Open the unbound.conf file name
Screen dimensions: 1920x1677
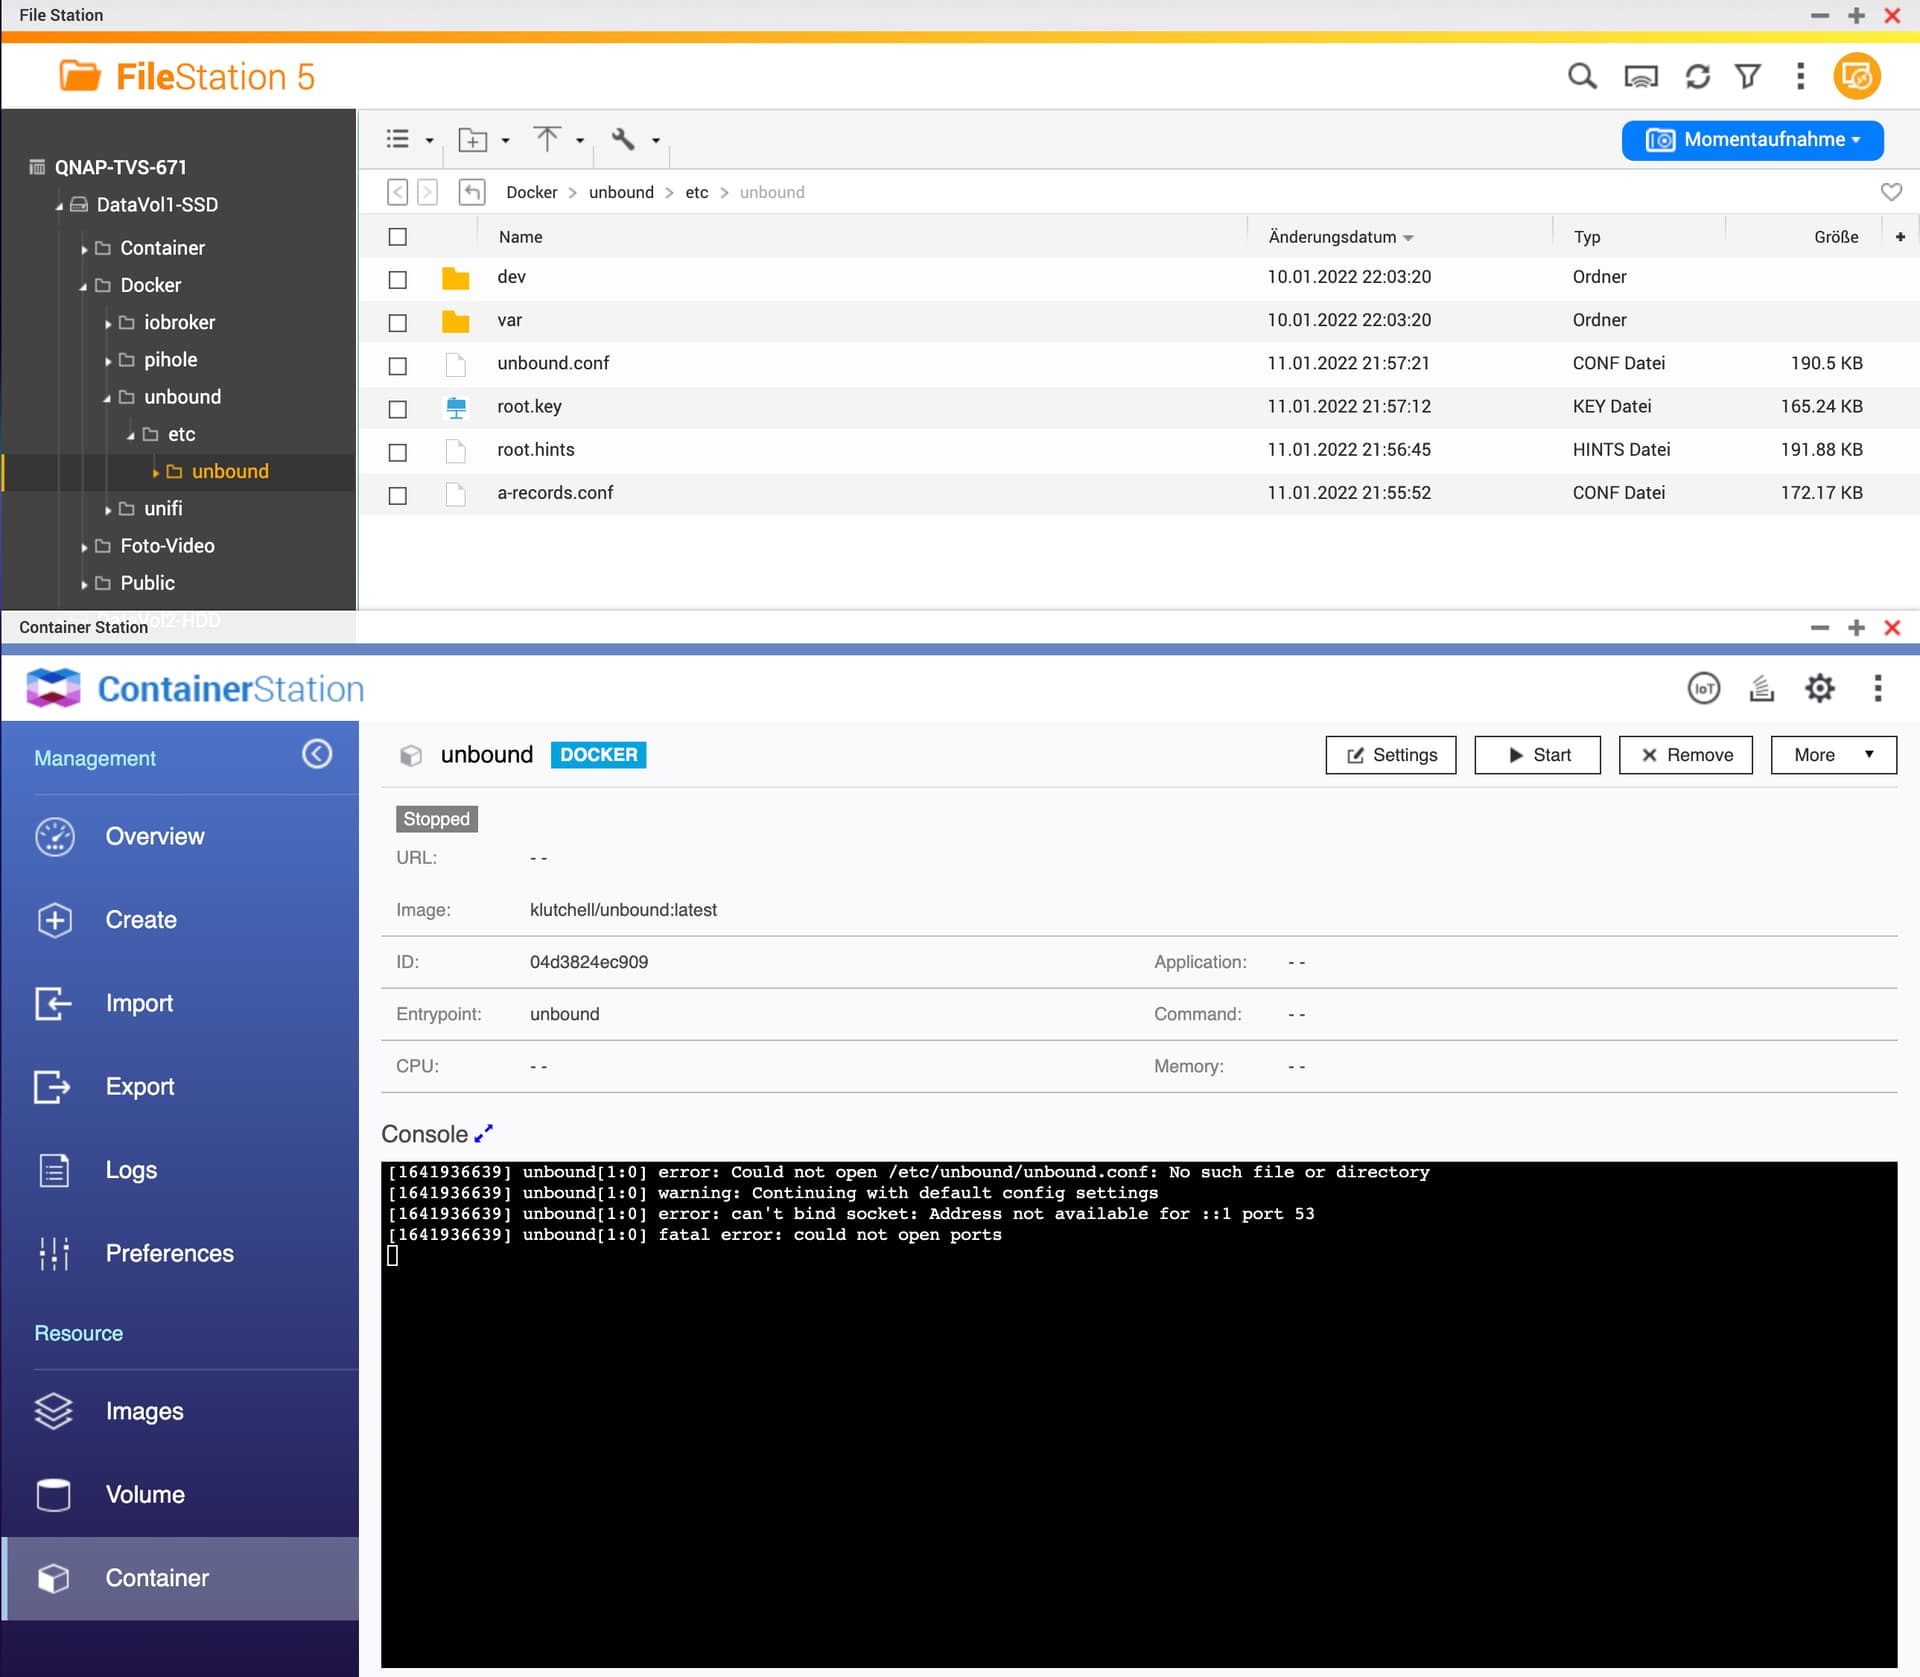(553, 363)
